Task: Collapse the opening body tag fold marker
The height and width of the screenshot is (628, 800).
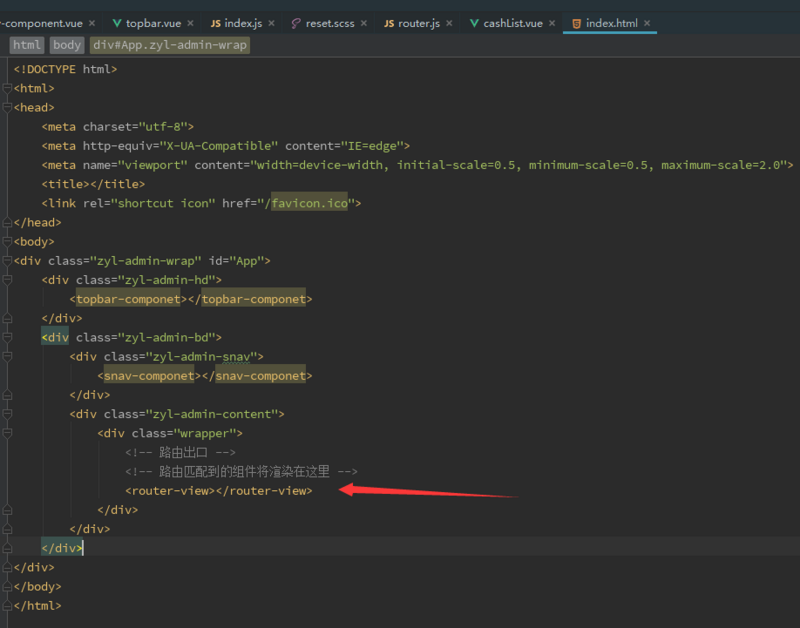Action: (7, 242)
